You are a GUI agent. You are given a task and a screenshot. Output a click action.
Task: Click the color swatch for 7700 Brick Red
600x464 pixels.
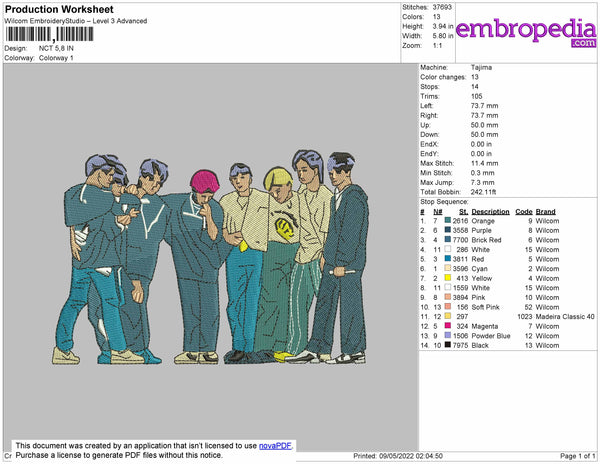point(448,240)
